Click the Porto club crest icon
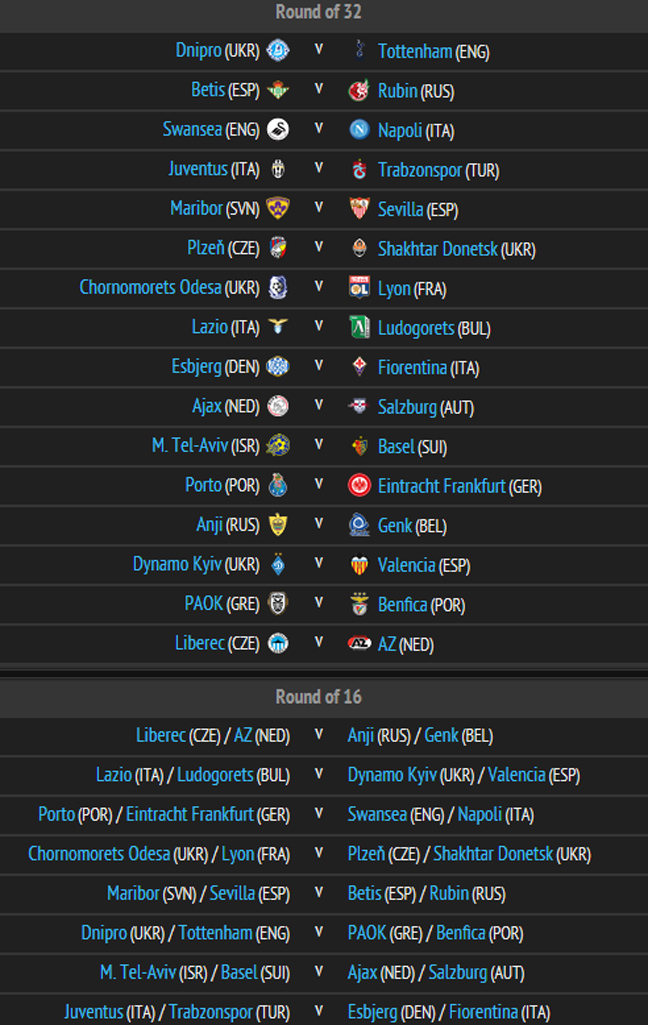 277,485
